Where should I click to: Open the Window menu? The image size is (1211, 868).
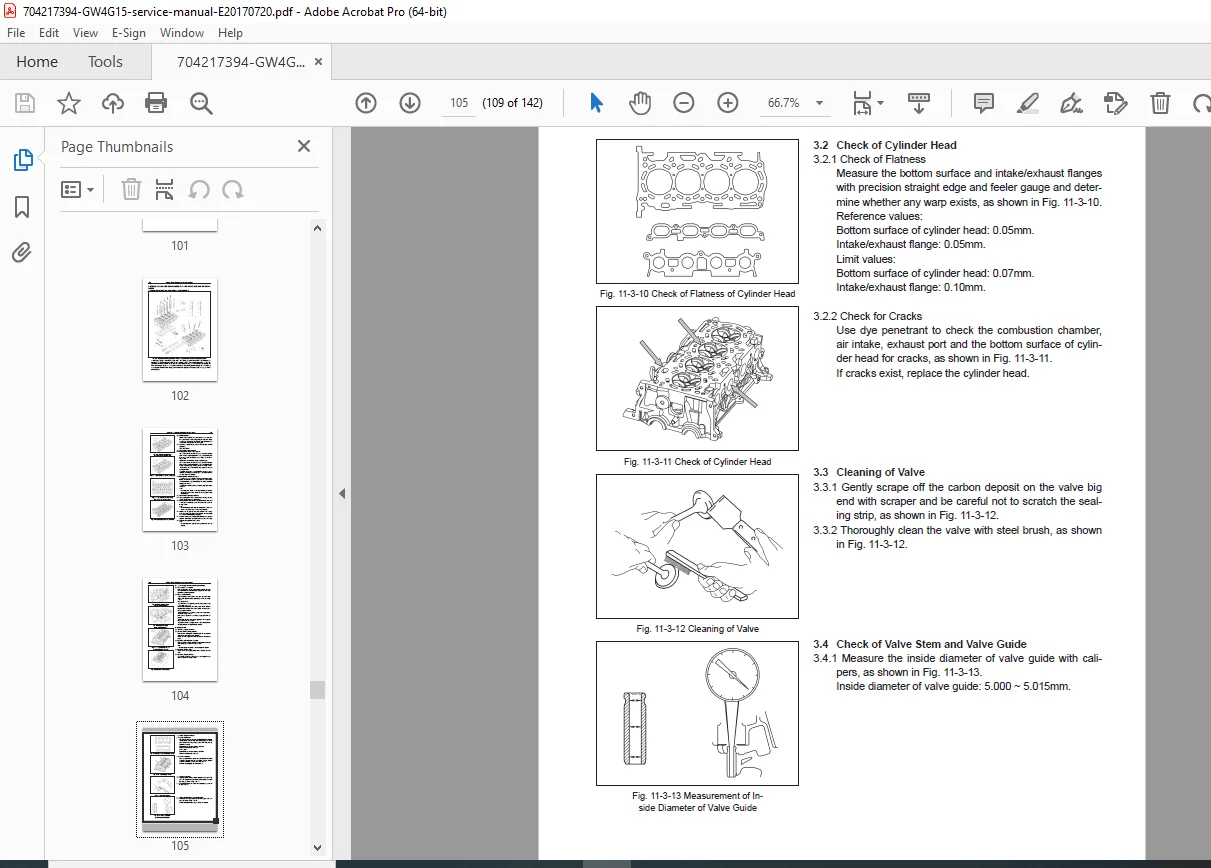point(182,33)
